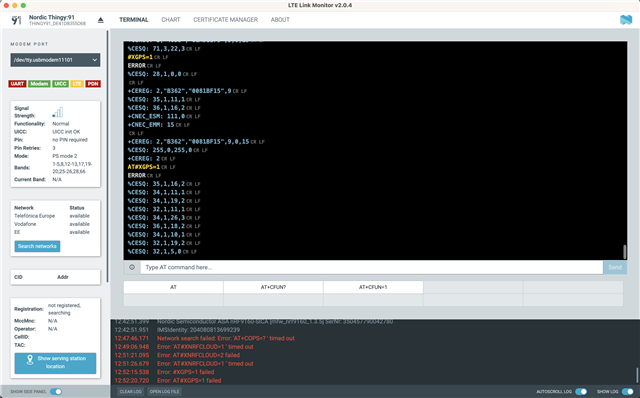Click the CID column header

pyautogui.click(x=18, y=277)
